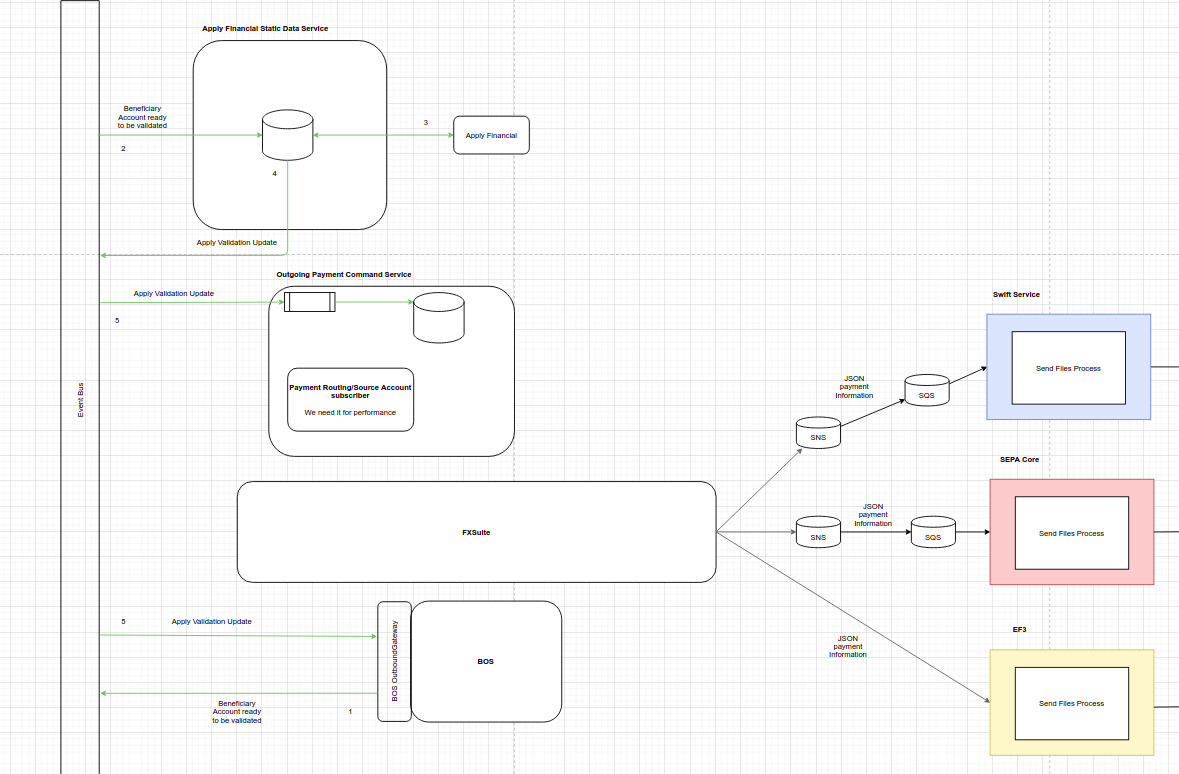The height and width of the screenshot is (774, 1179).
Task: Select the BOS box
Action: point(486,661)
